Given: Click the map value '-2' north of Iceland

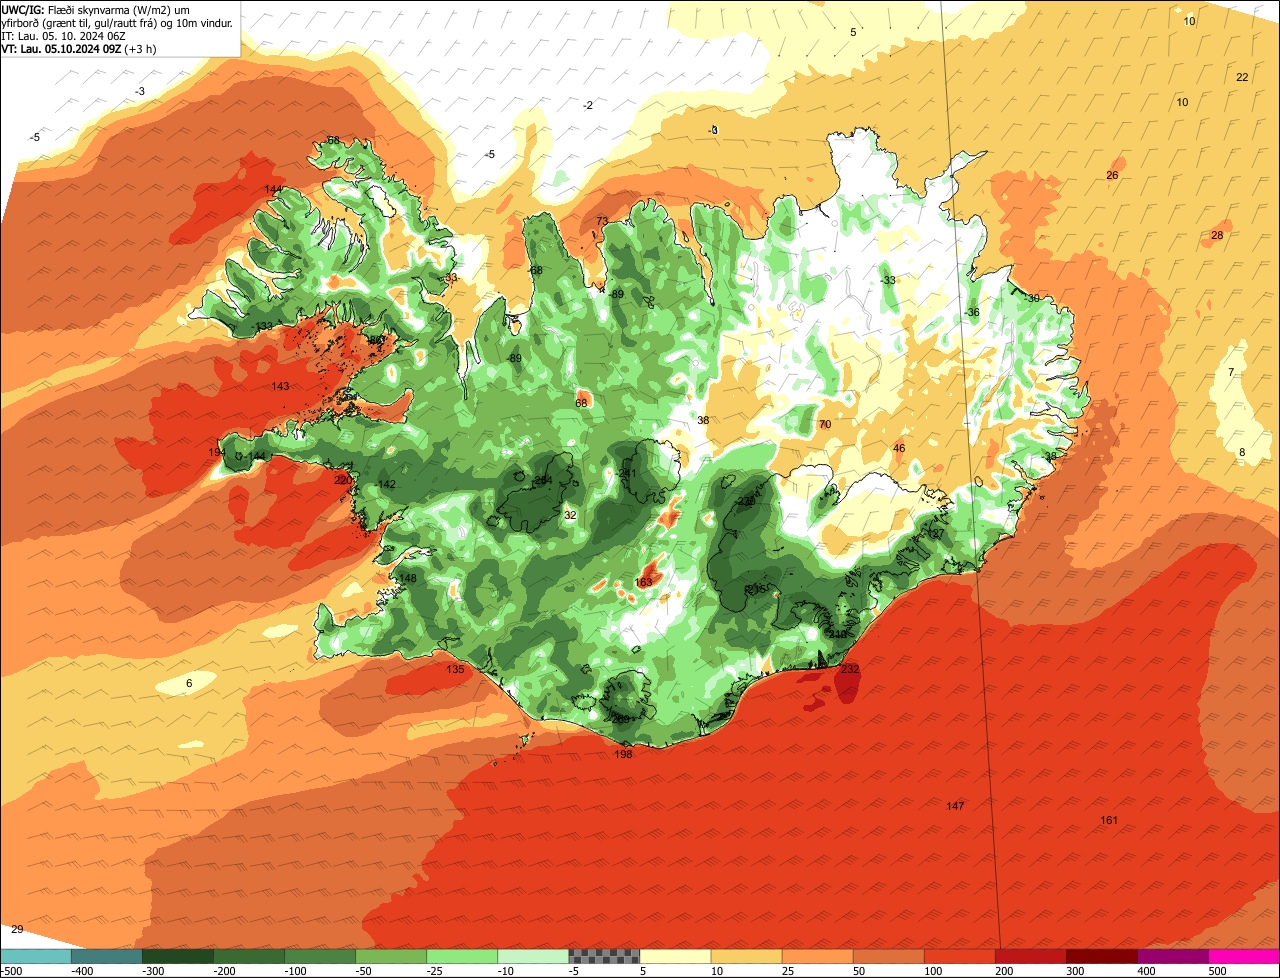Looking at the screenshot, I should pyautogui.click(x=588, y=106).
